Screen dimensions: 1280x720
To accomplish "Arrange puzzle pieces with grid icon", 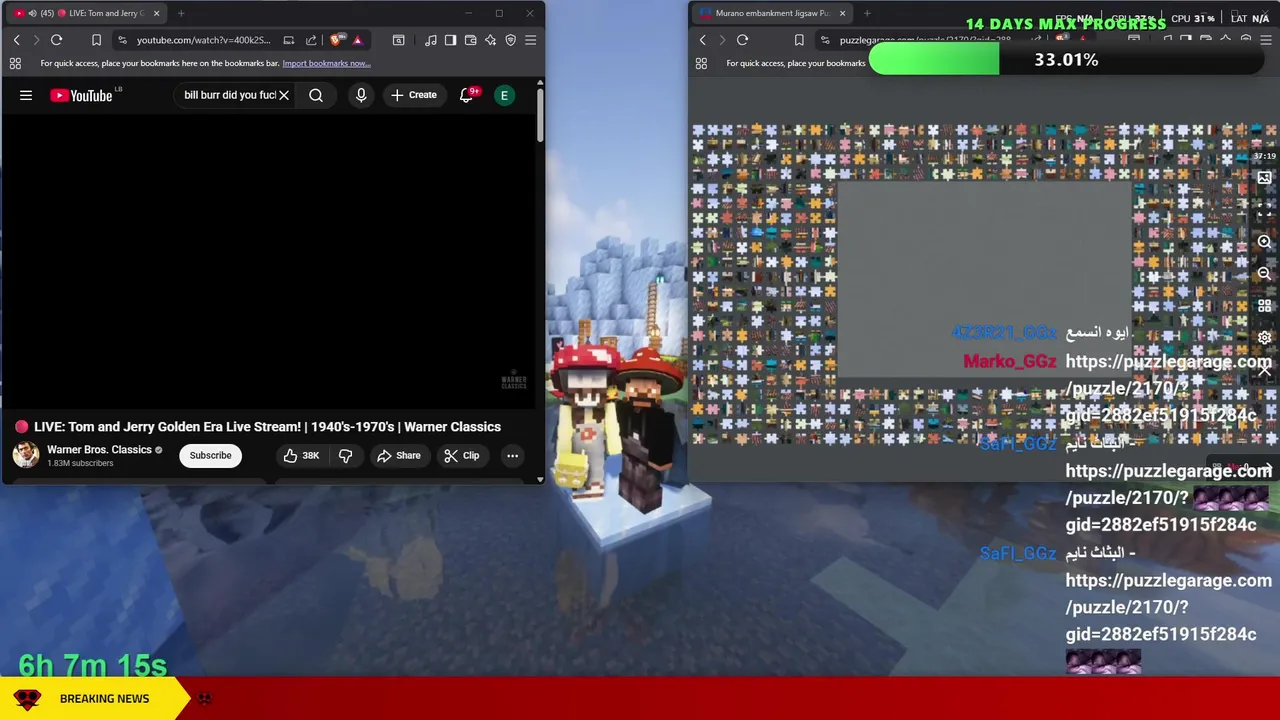I will click(1264, 306).
